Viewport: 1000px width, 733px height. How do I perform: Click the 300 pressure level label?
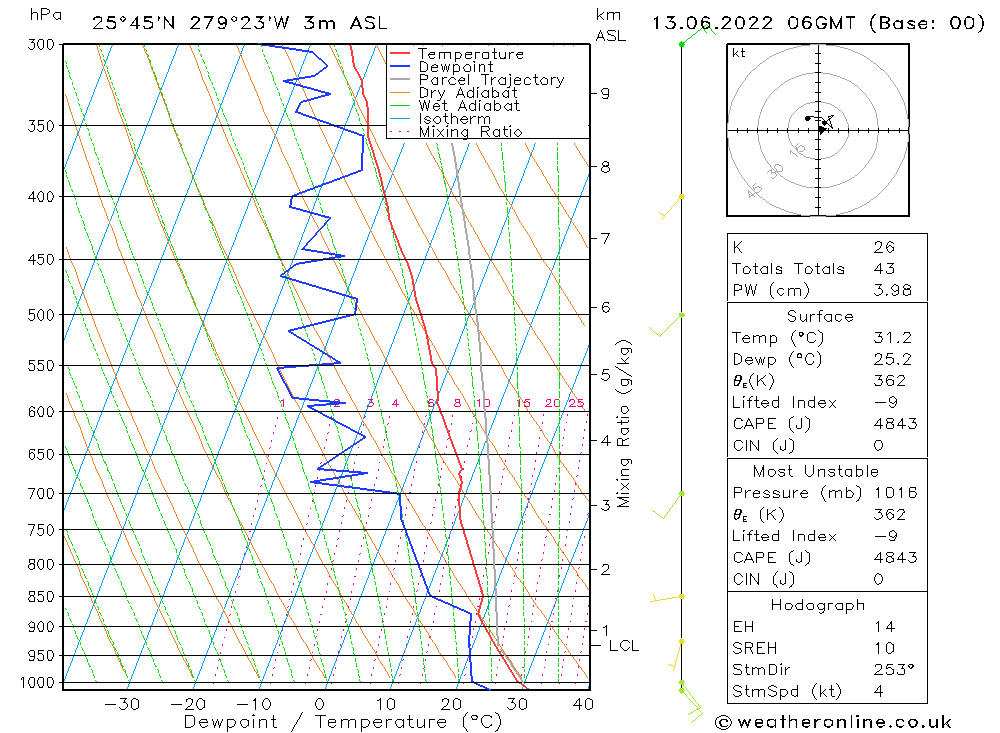coord(41,45)
